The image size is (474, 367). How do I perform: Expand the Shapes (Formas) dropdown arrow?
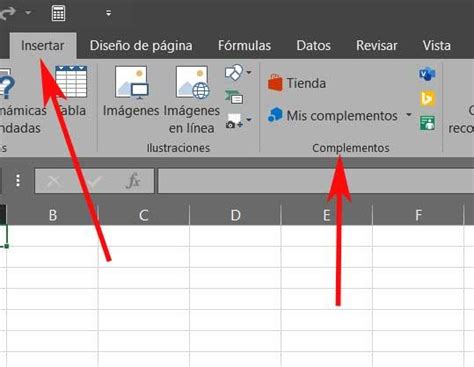click(x=249, y=72)
